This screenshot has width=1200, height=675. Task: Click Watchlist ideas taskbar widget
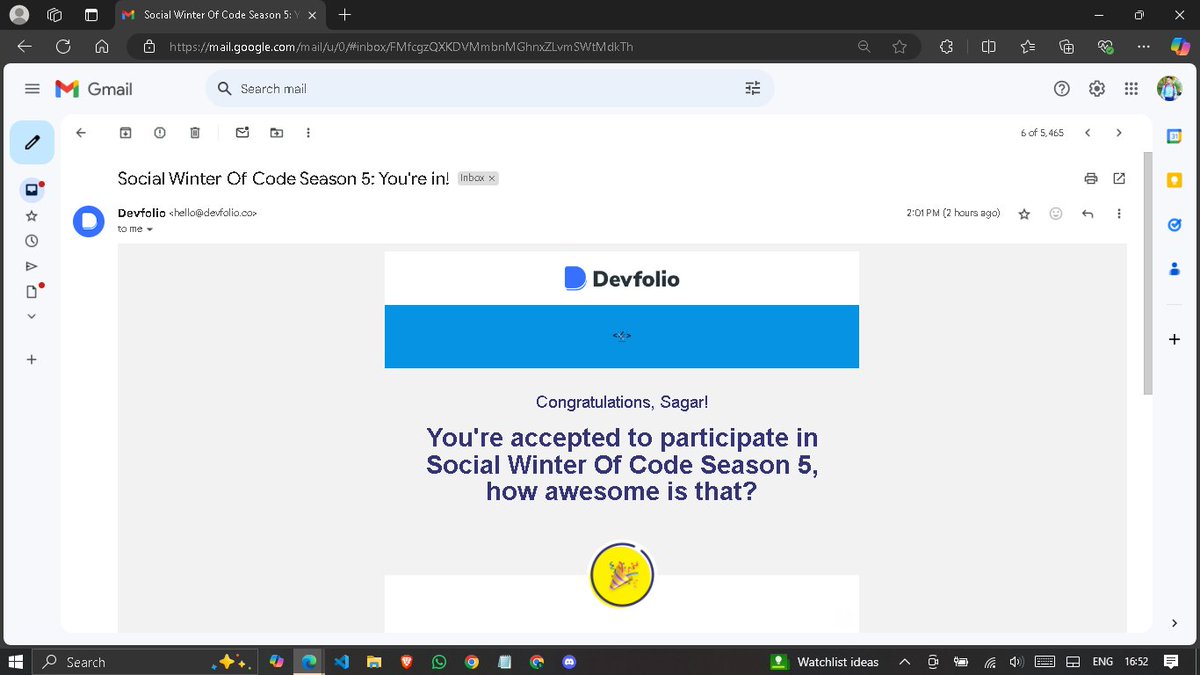[x=826, y=662]
